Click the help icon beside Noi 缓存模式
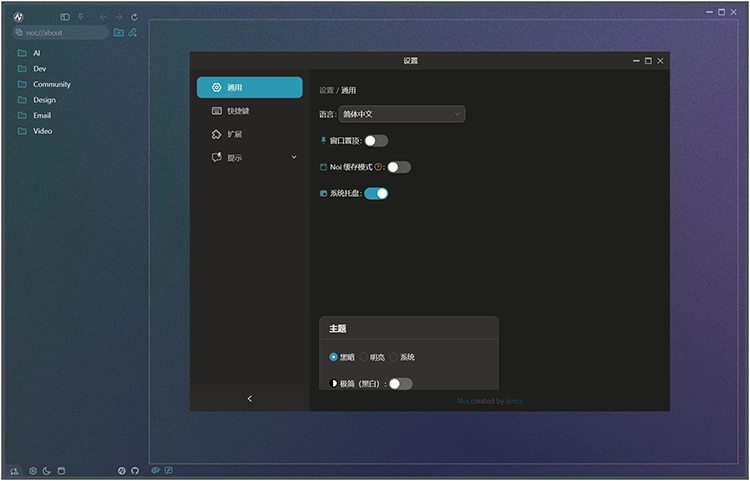The image size is (750, 481). [x=379, y=167]
